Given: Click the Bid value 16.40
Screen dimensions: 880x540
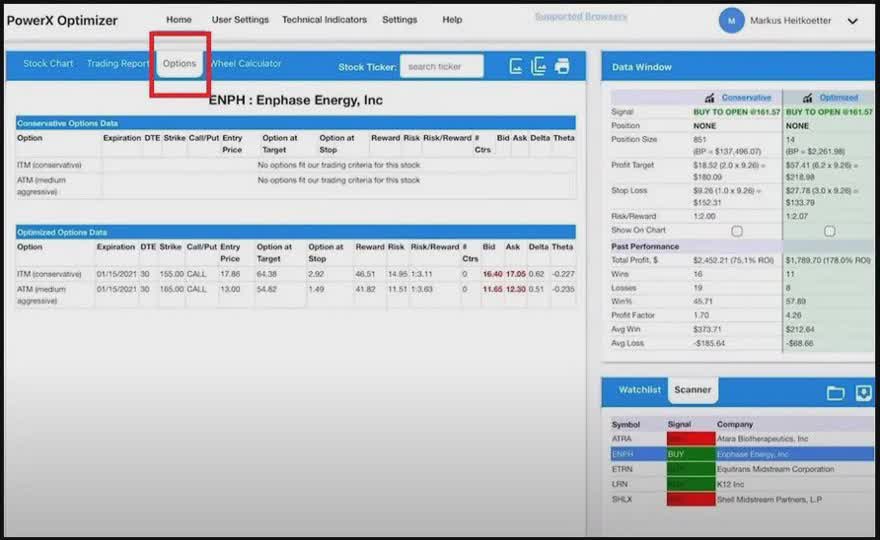Looking at the screenshot, I should (x=492, y=274).
